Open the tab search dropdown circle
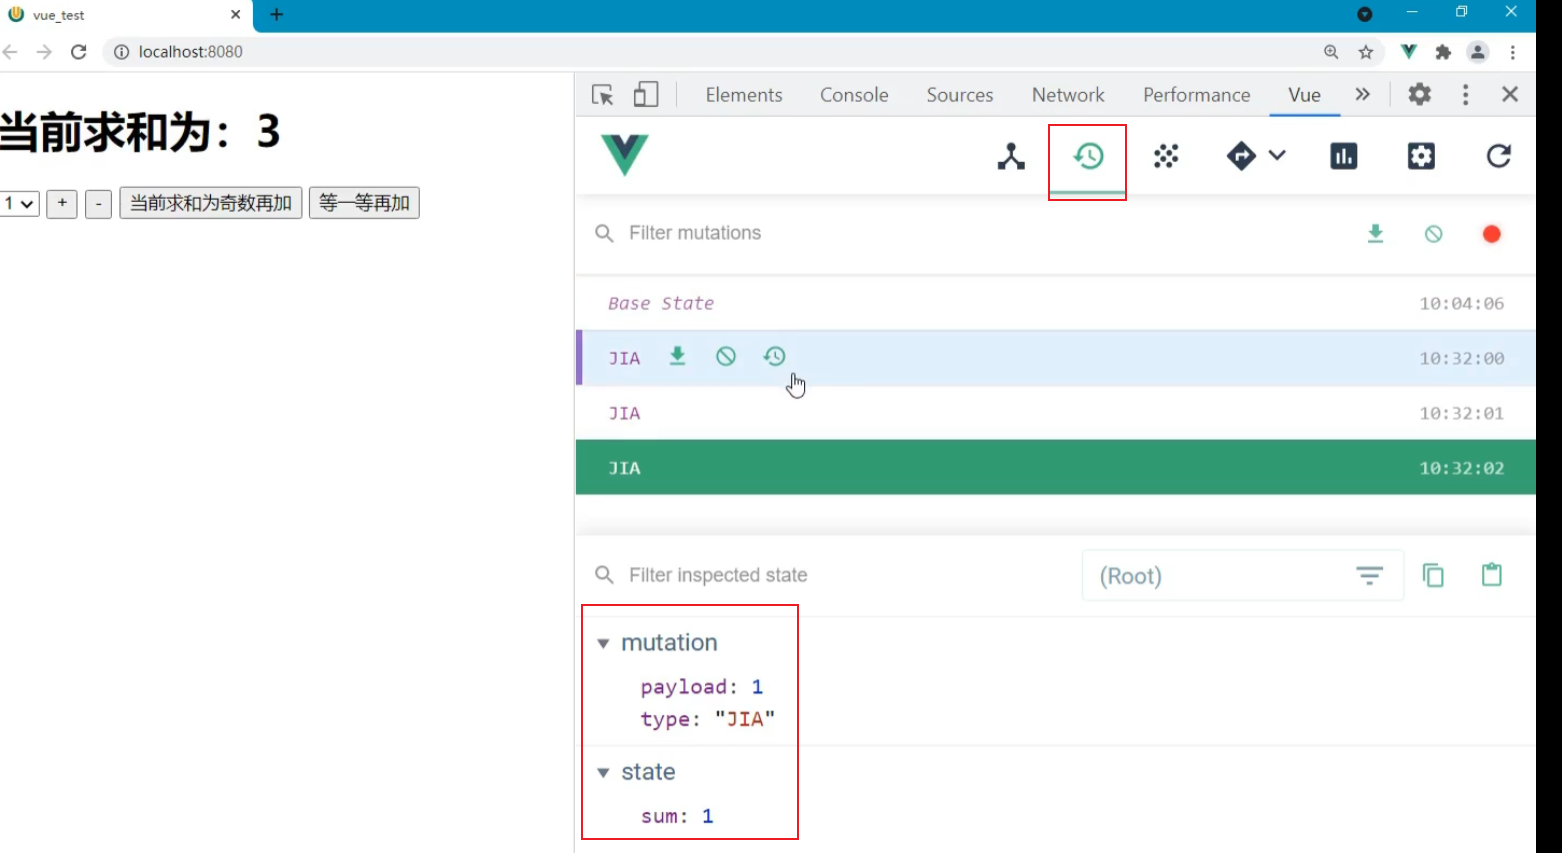 coord(1365,14)
